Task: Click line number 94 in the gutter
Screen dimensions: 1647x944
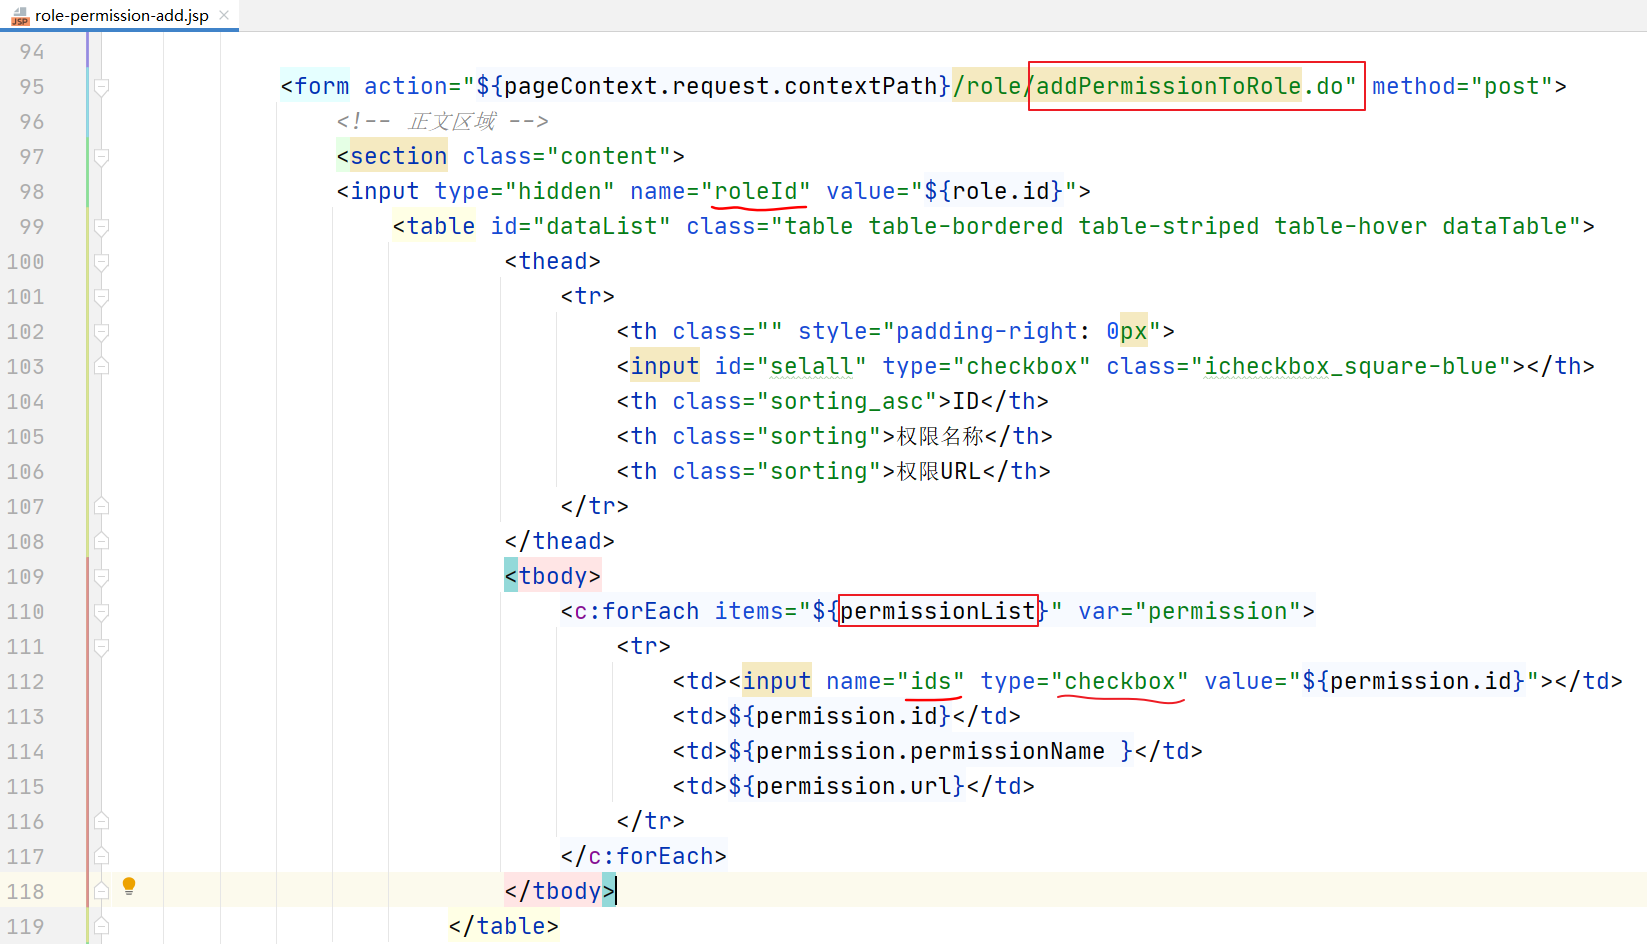Action: (x=32, y=52)
